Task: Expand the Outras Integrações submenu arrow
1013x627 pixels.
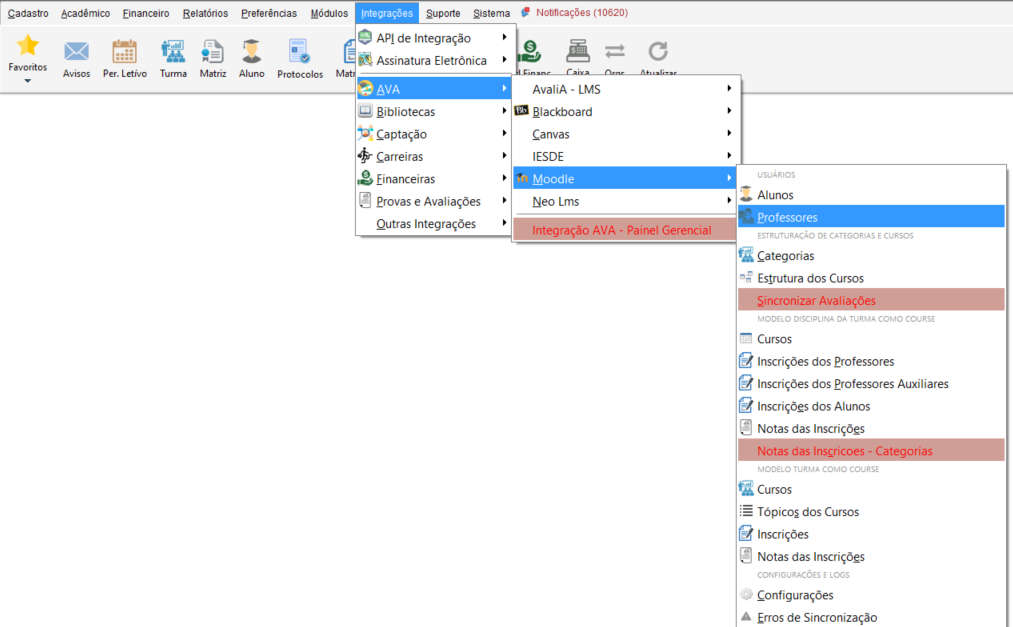Action: coord(504,223)
